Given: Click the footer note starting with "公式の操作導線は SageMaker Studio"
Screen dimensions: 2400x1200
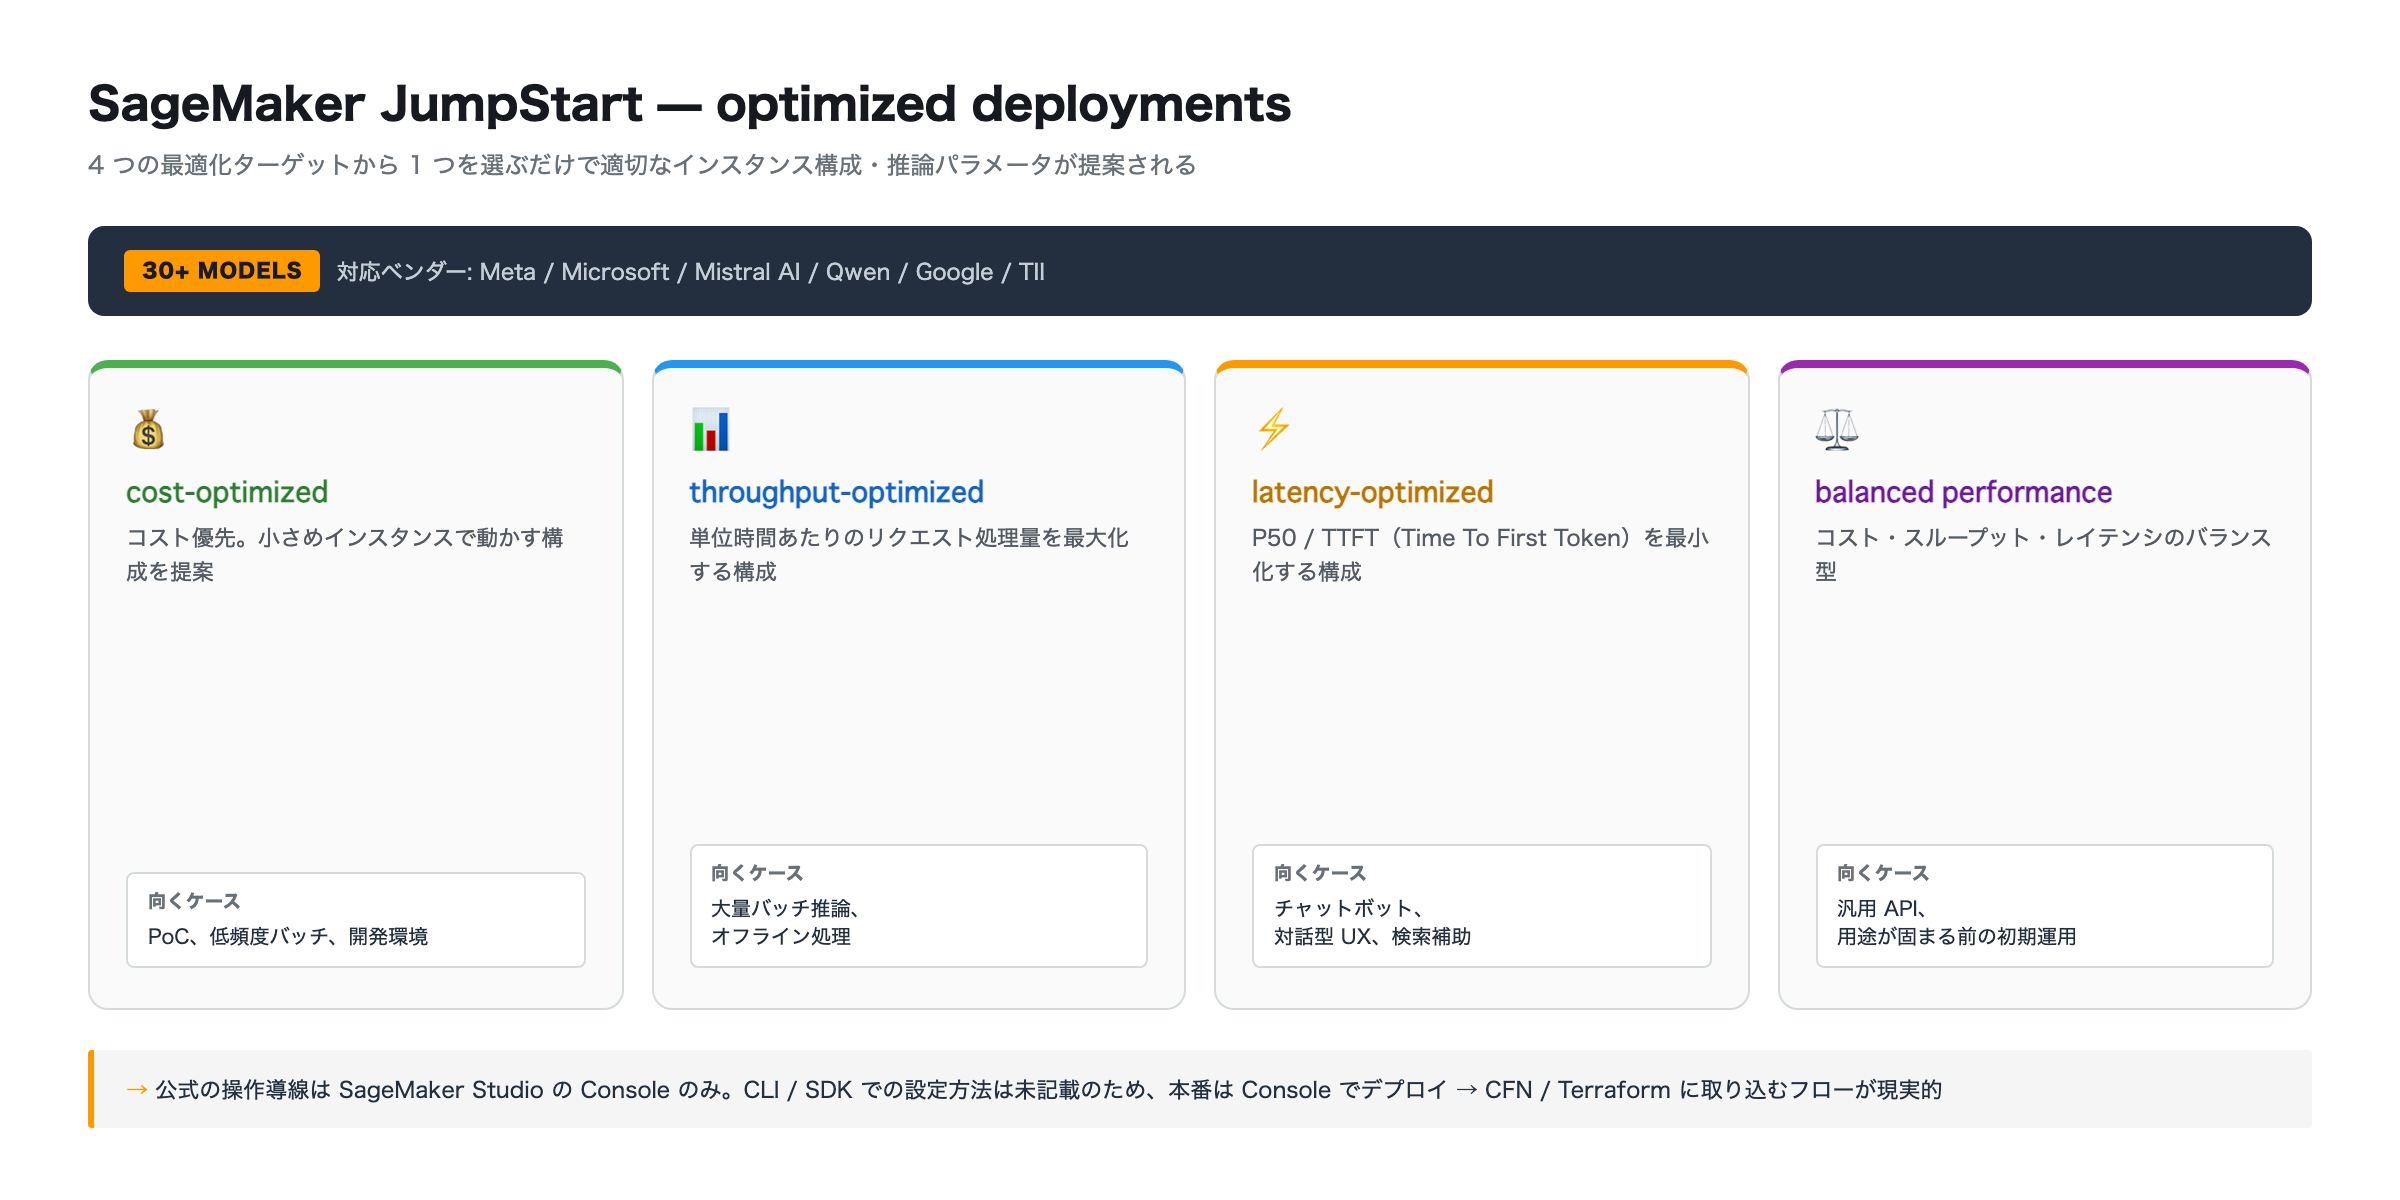Looking at the screenshot, I should tap(1034, 1090).
